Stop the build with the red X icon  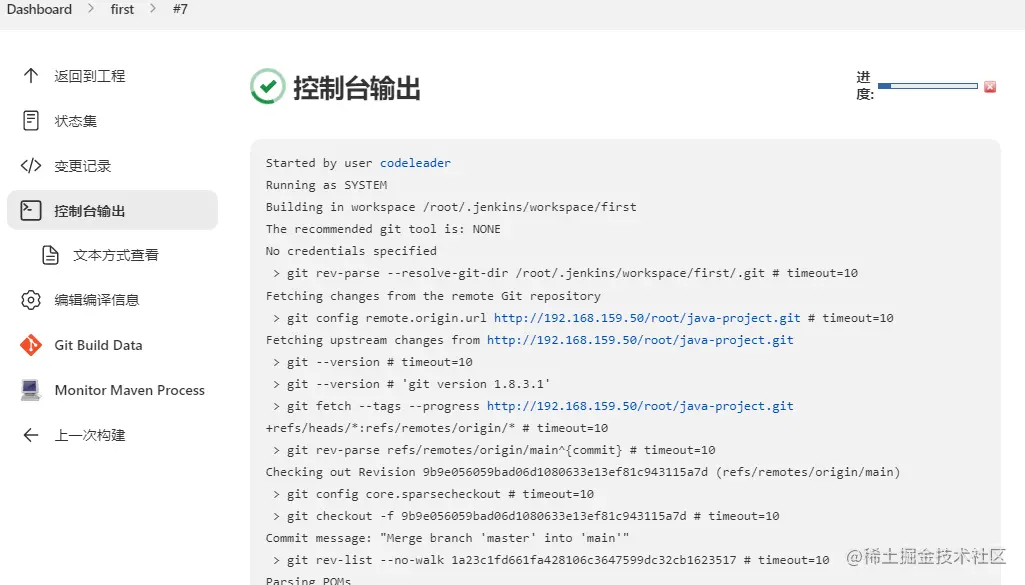(x=990, y=86)
